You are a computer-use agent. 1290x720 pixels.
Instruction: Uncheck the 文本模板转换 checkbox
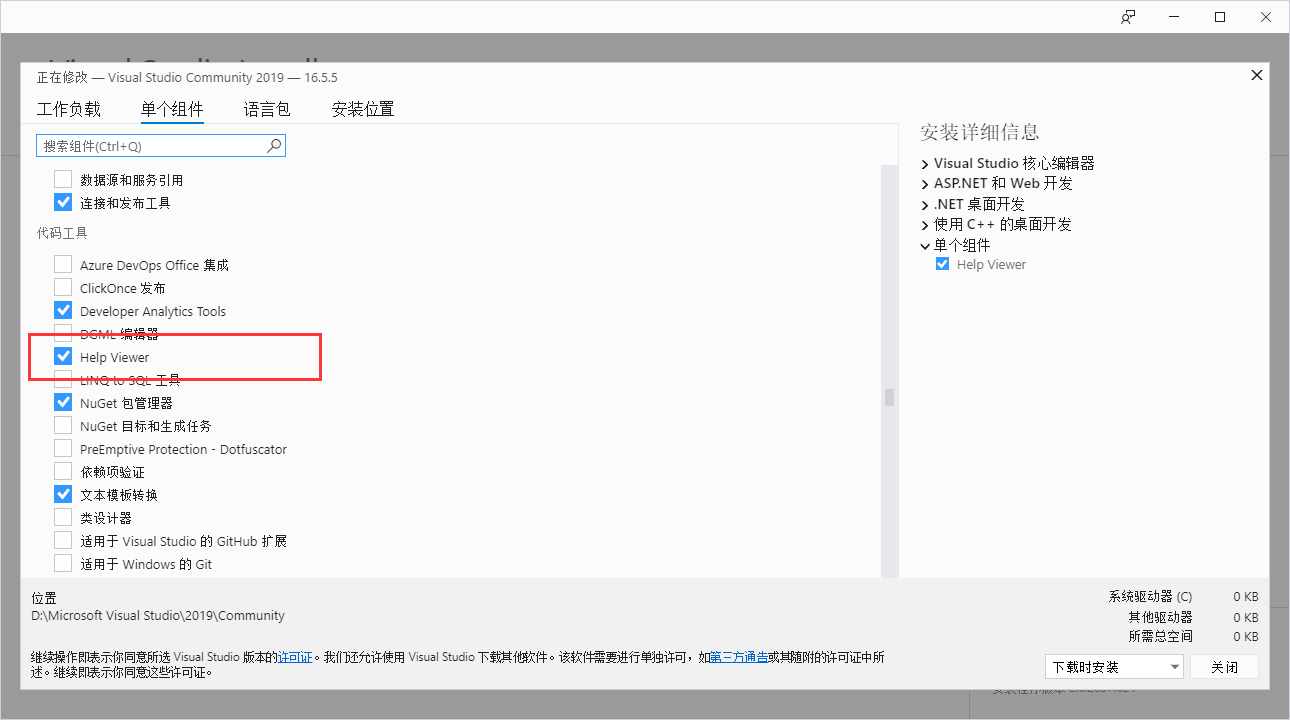point(63,495)
